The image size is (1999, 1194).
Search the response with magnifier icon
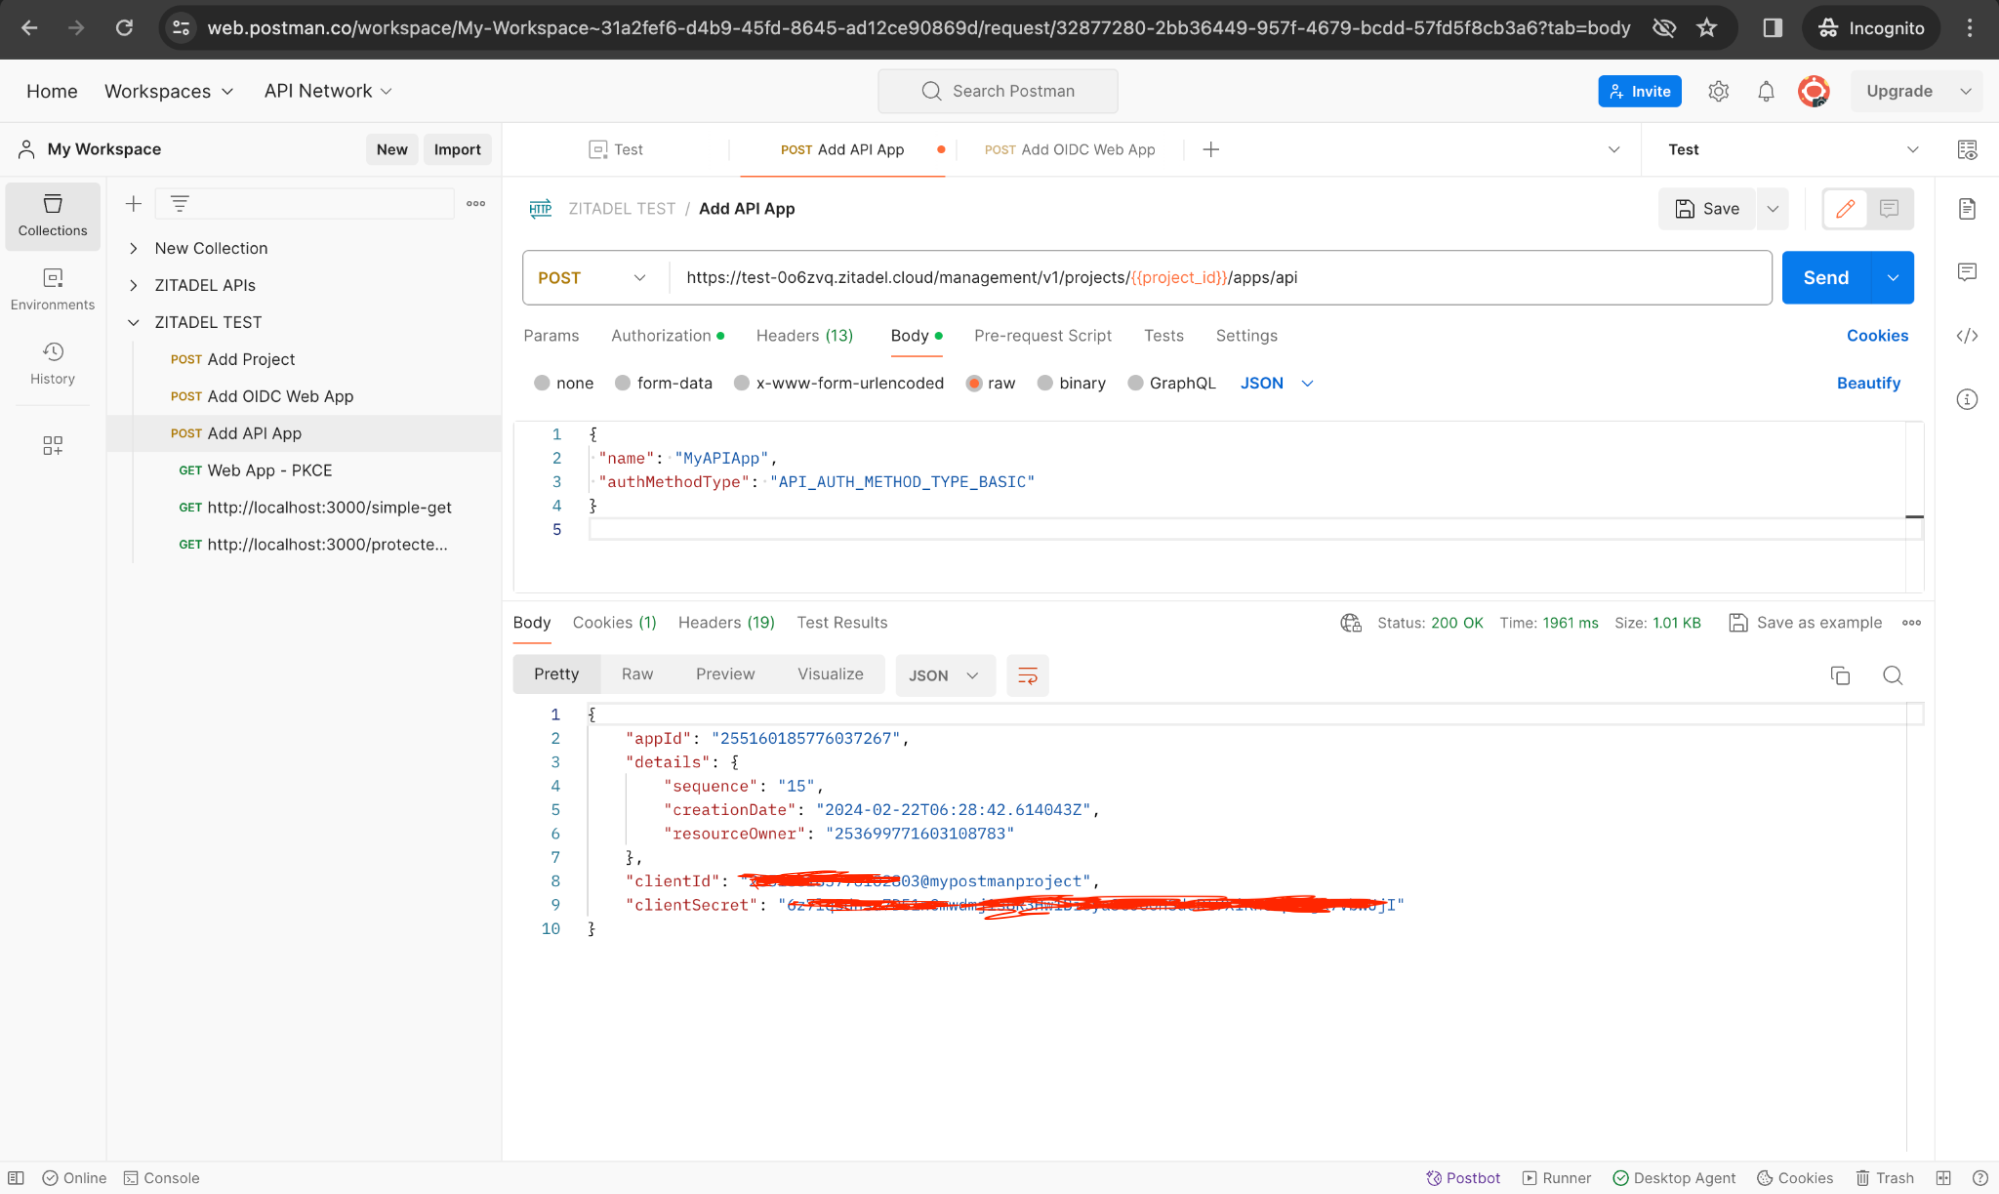coord(1892,676)
